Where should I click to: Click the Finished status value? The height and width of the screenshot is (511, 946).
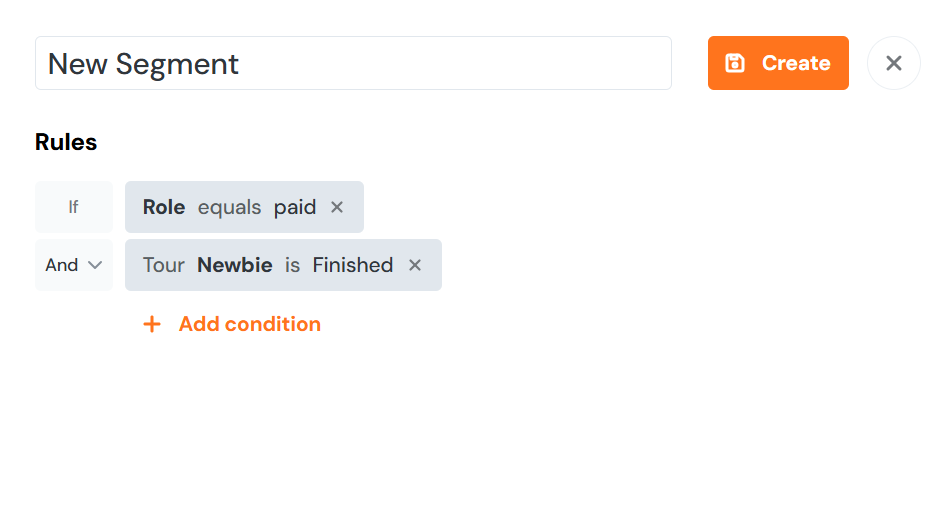point(353,265)
